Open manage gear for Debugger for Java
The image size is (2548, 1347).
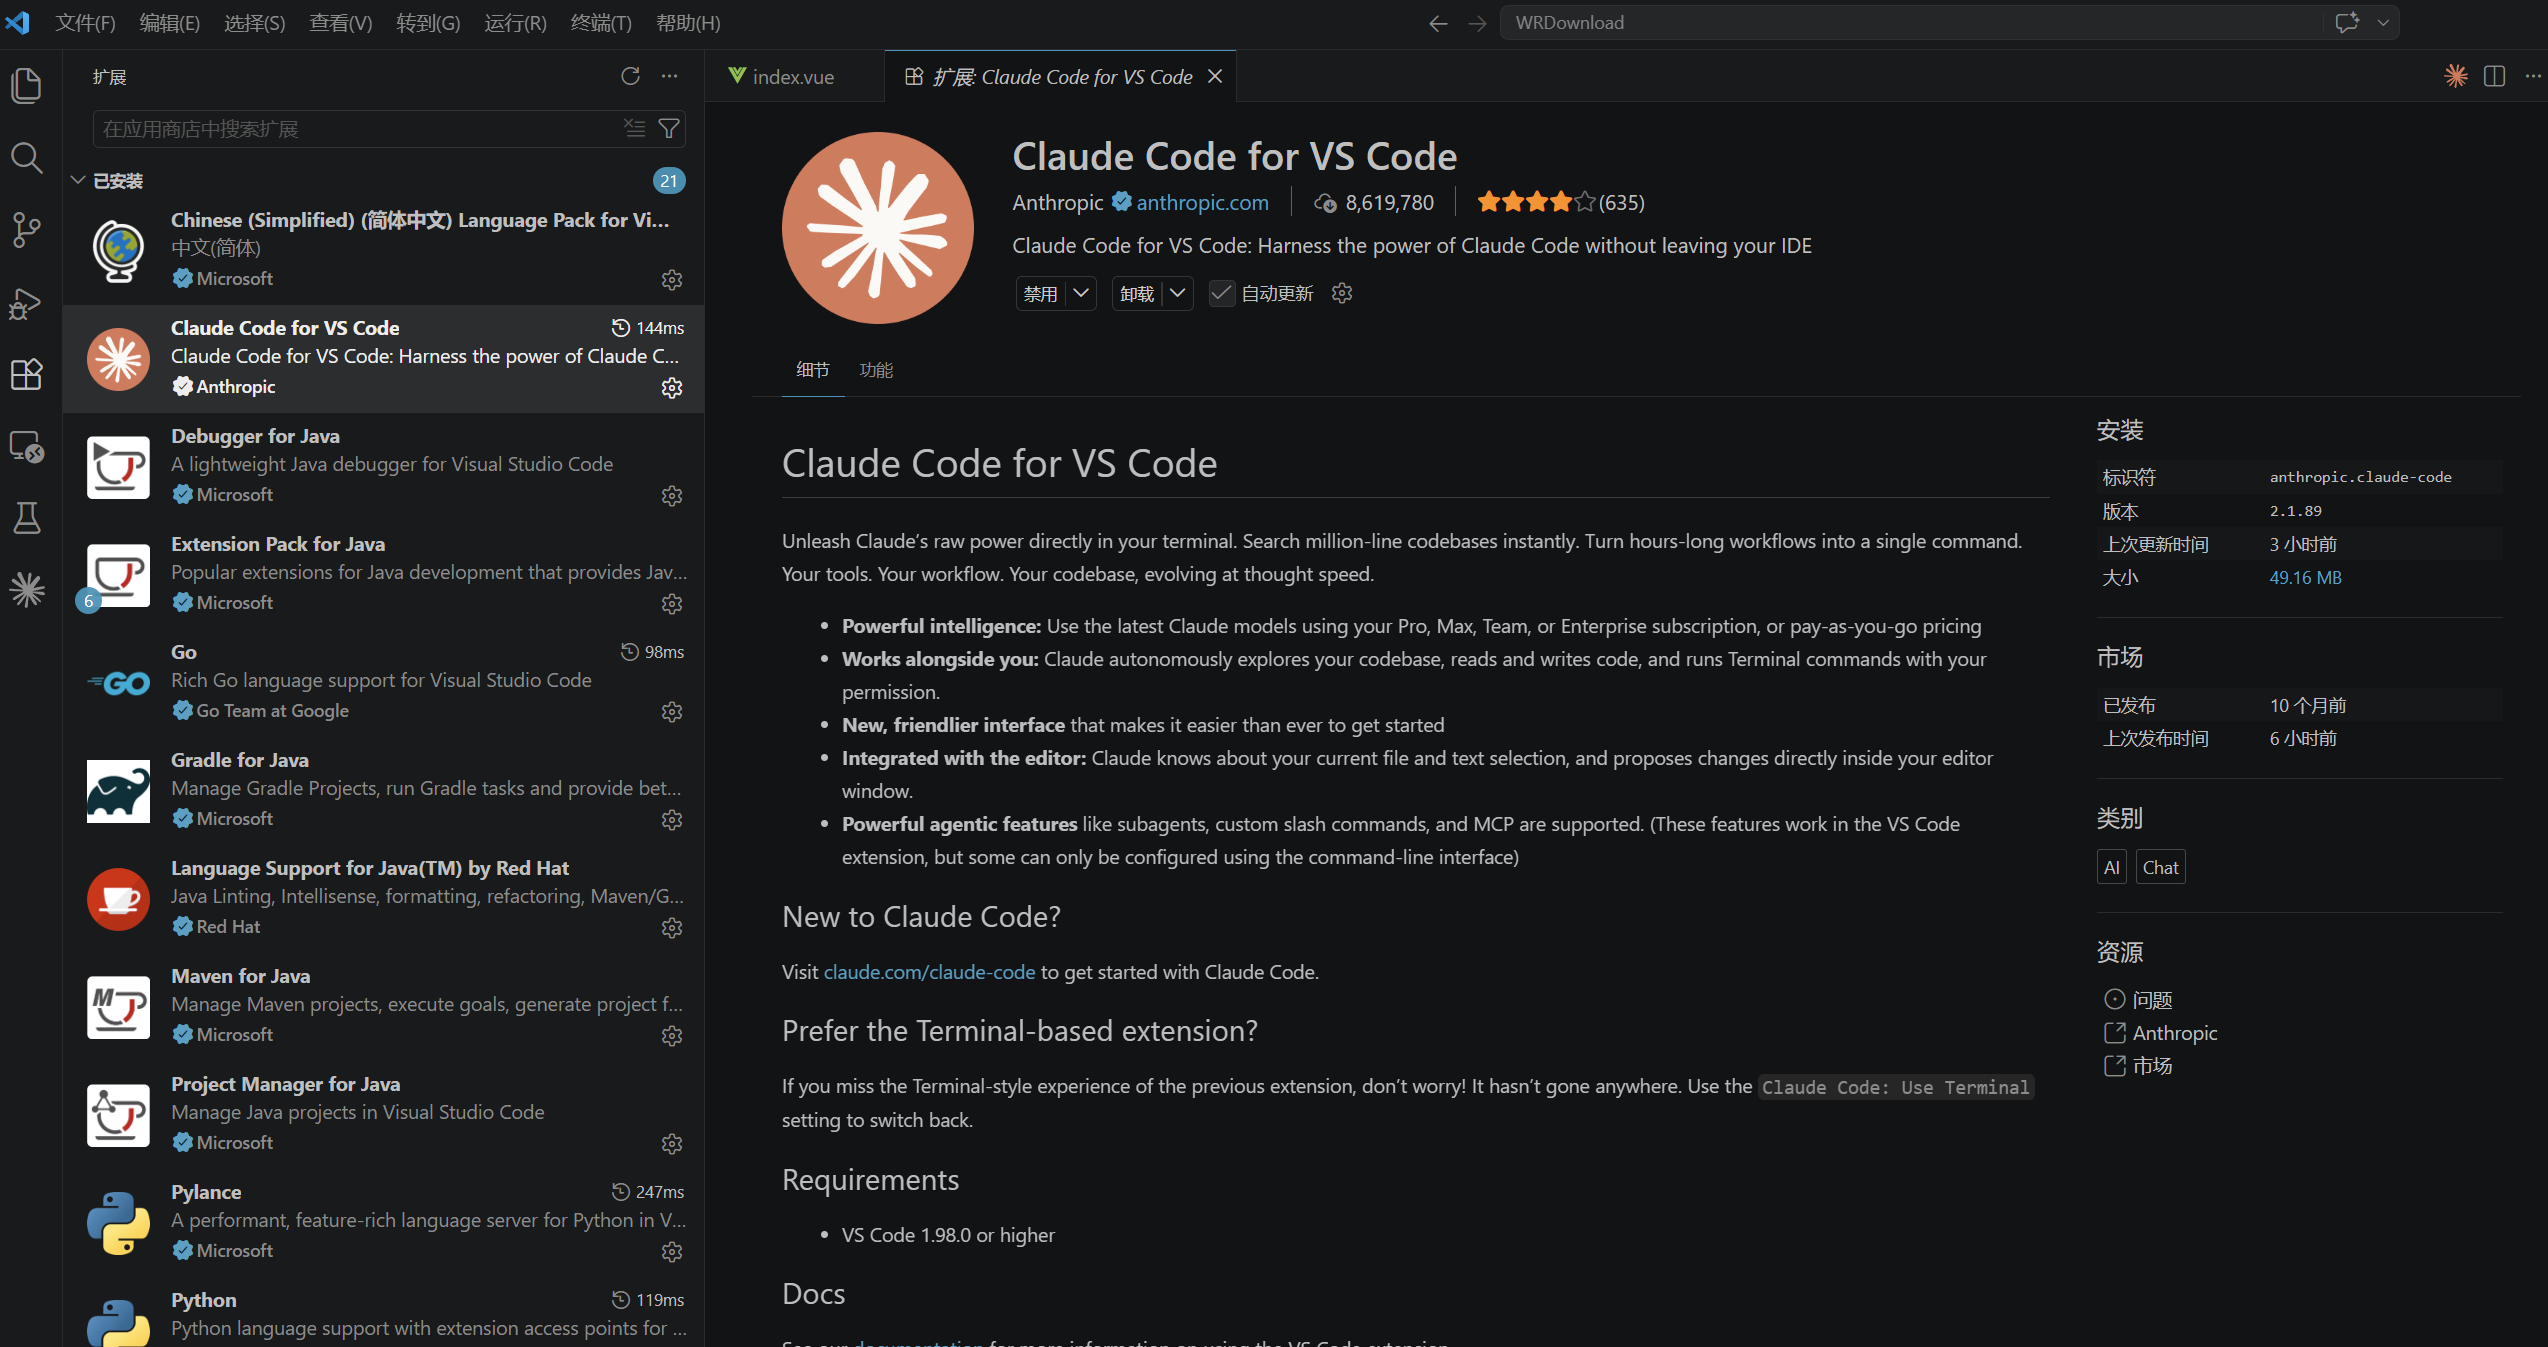click(x=672, y=496)
